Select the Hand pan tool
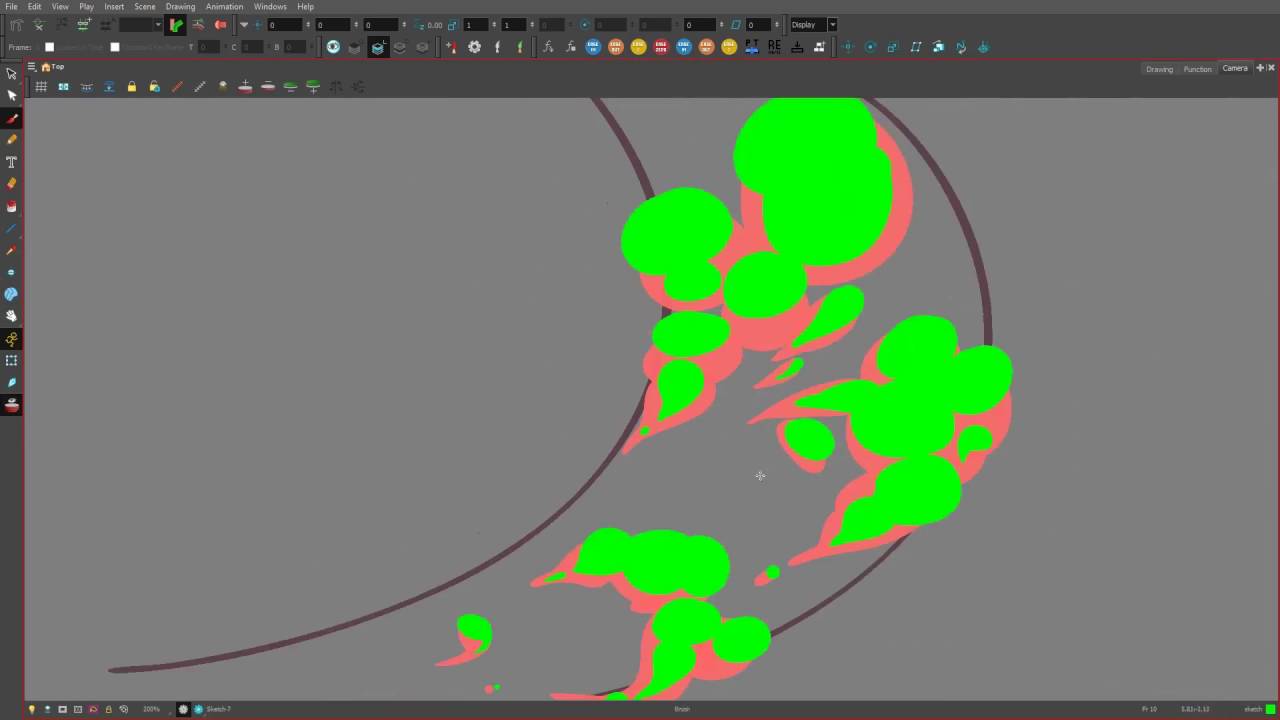The height and width of the screenshot is (720, 1280). click(x=12, y=316)
